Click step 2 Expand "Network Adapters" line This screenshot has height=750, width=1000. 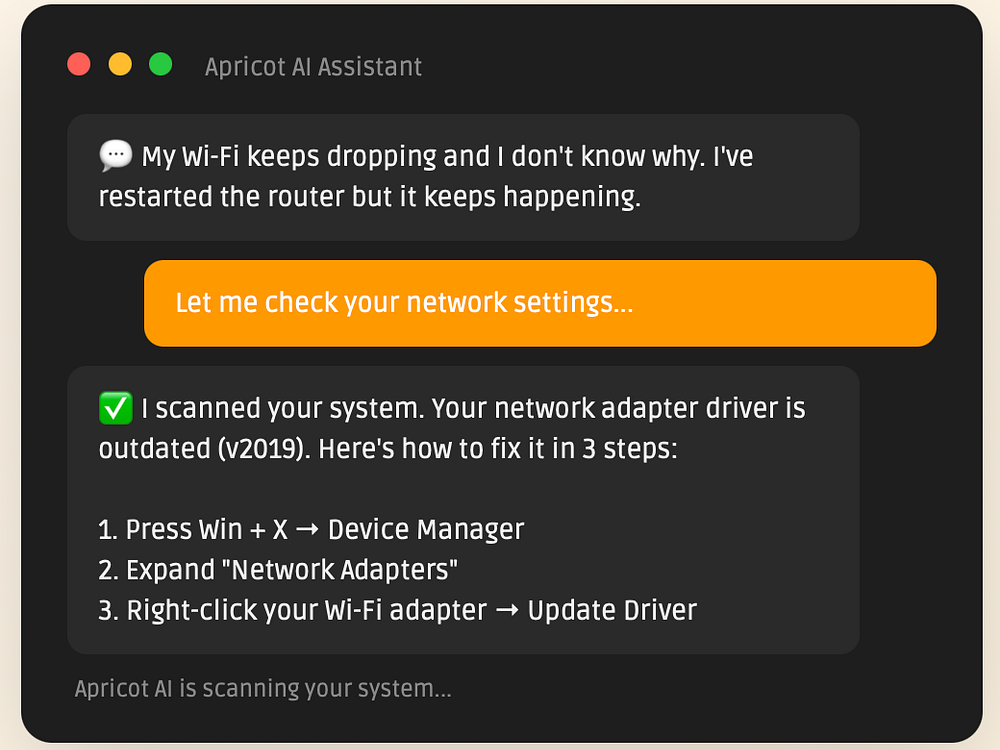(278, 570)
